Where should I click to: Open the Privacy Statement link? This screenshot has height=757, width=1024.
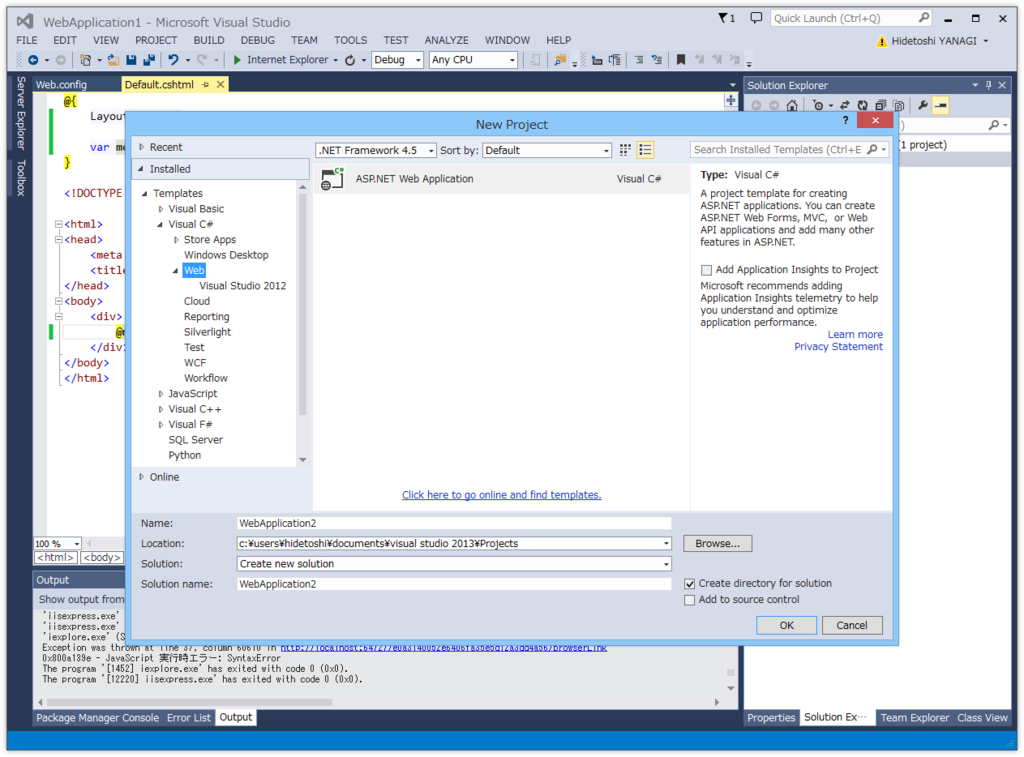click(x=838, y=347)
